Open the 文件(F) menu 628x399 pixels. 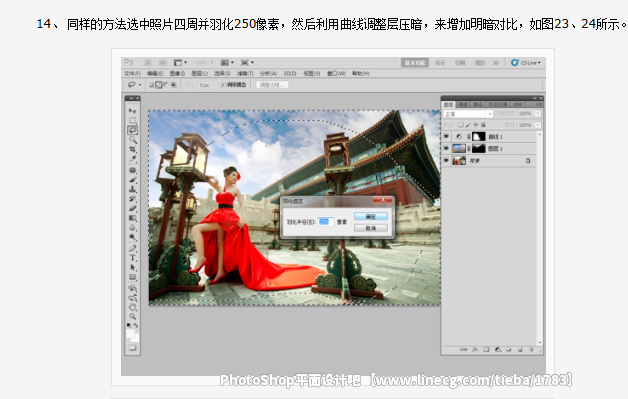click(132, 74)
